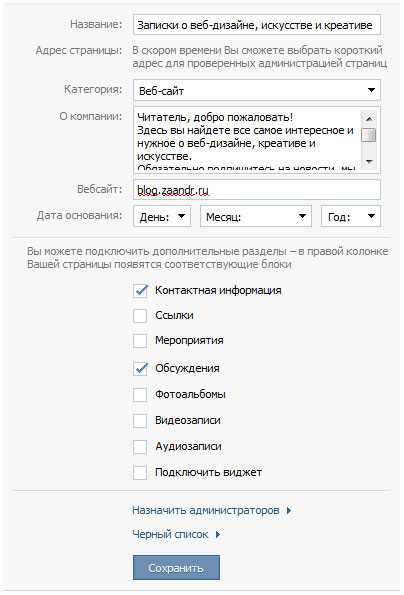Click the scroll down arrow in description box
This screenshot has height=595, width=404.
[x=369, y=162]
